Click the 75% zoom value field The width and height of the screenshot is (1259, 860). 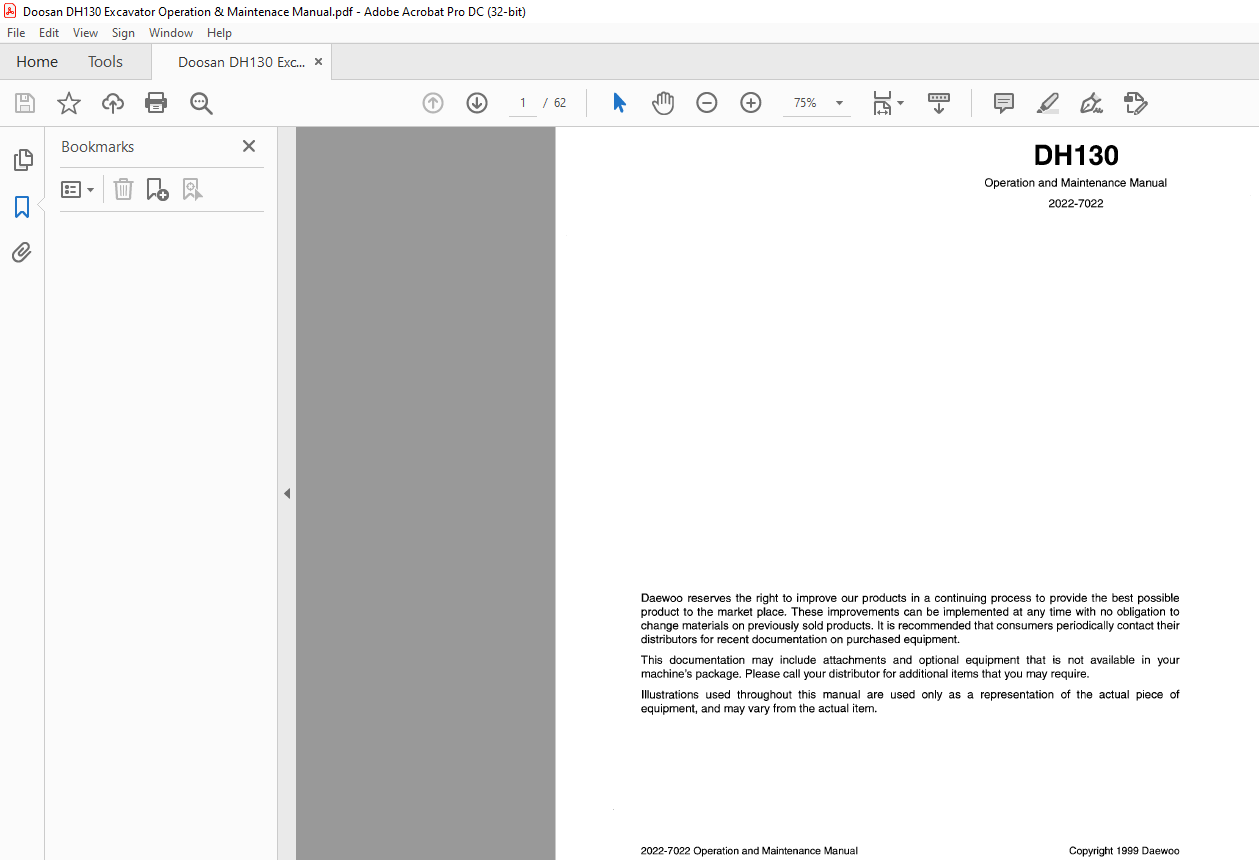(805, 103)
